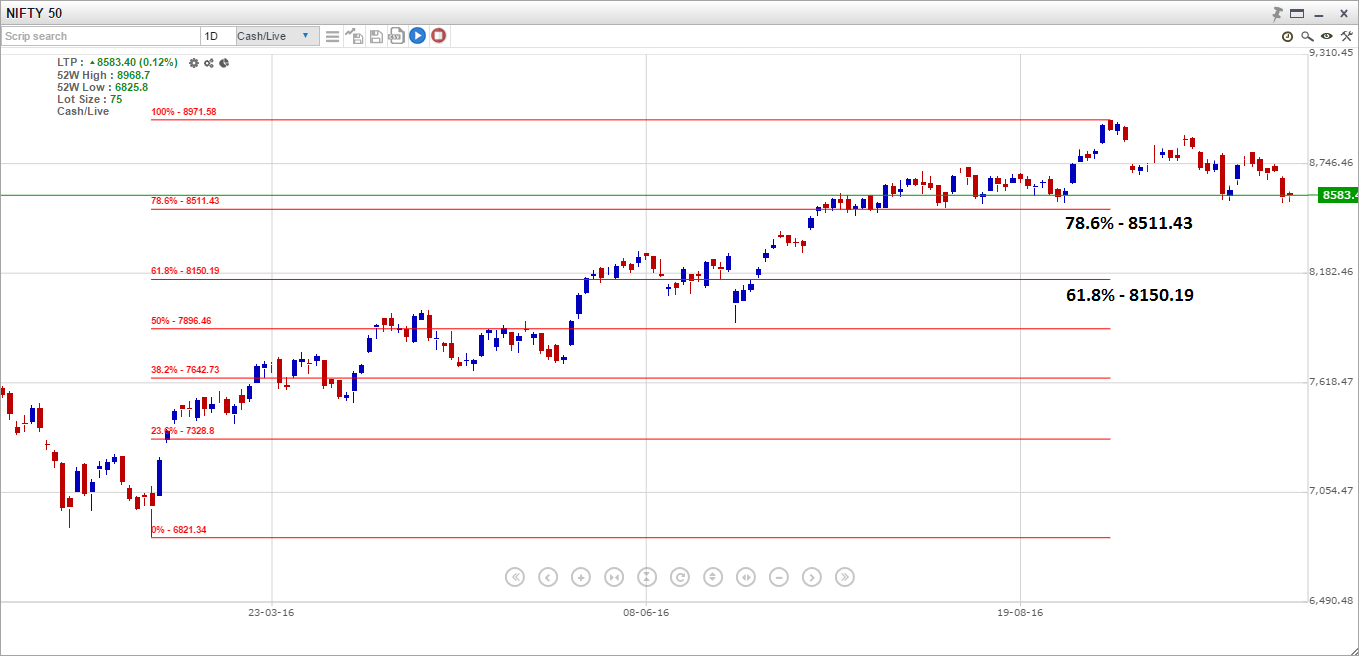Open the single gear settings icon beside LTP

[x=194, y=63]
